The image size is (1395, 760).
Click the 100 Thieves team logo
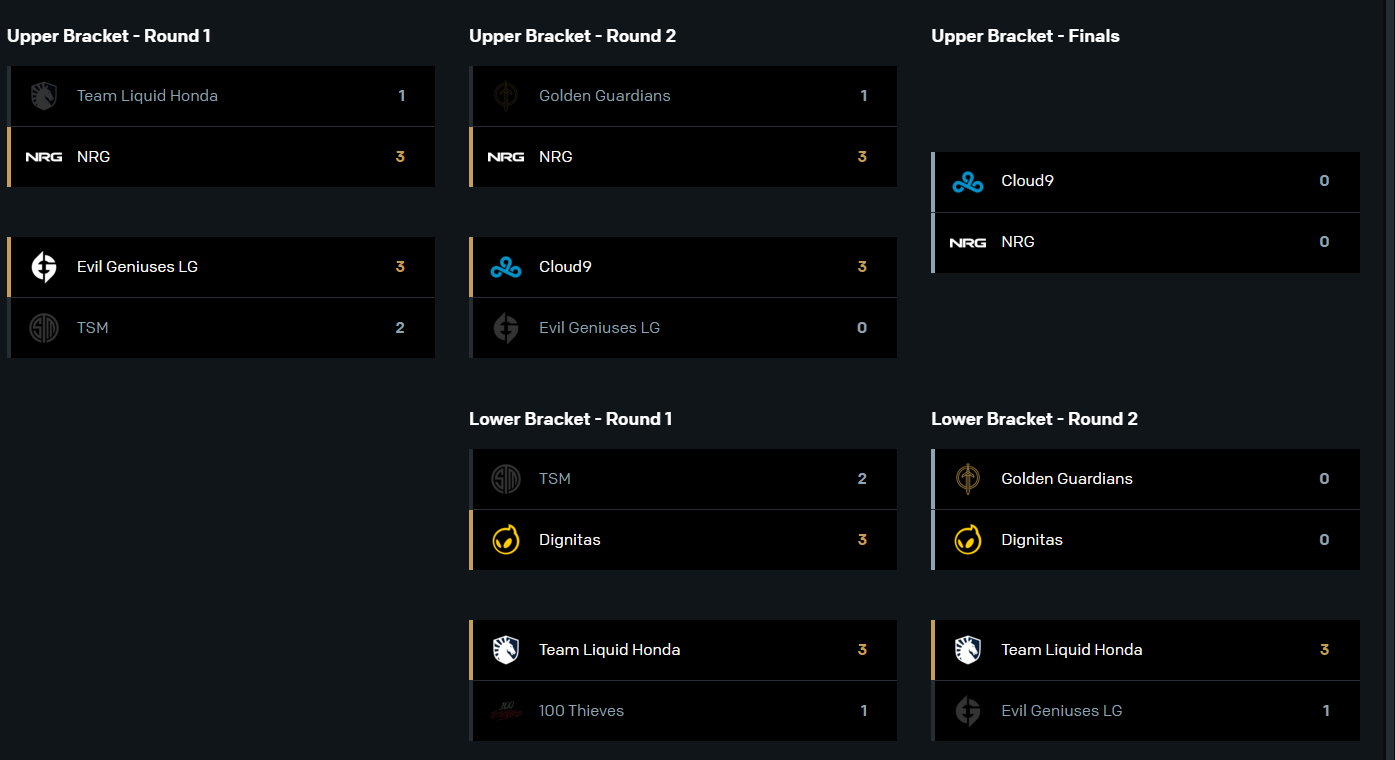[x=506, y=711]
